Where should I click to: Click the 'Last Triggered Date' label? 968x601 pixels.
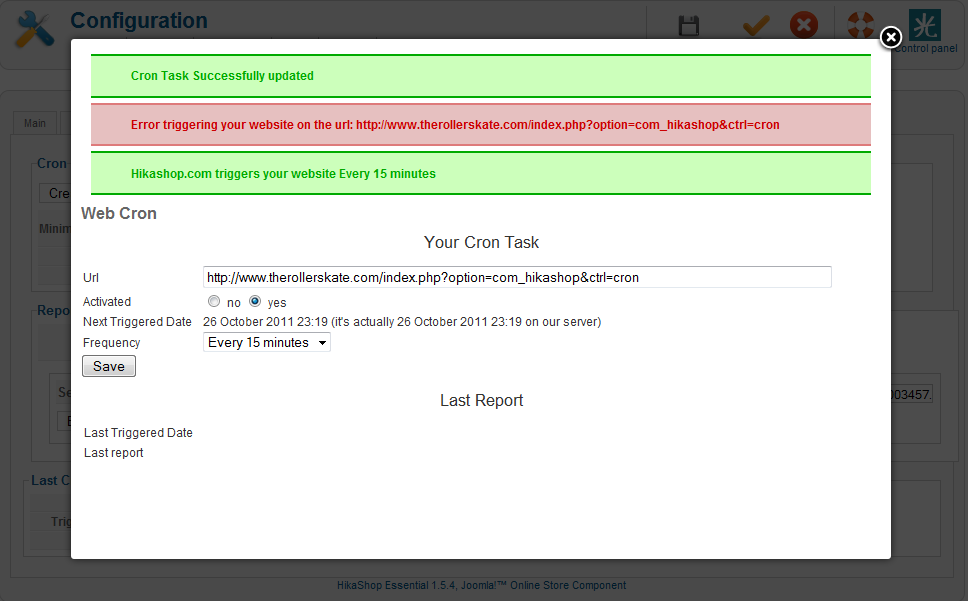click(138, 433)
